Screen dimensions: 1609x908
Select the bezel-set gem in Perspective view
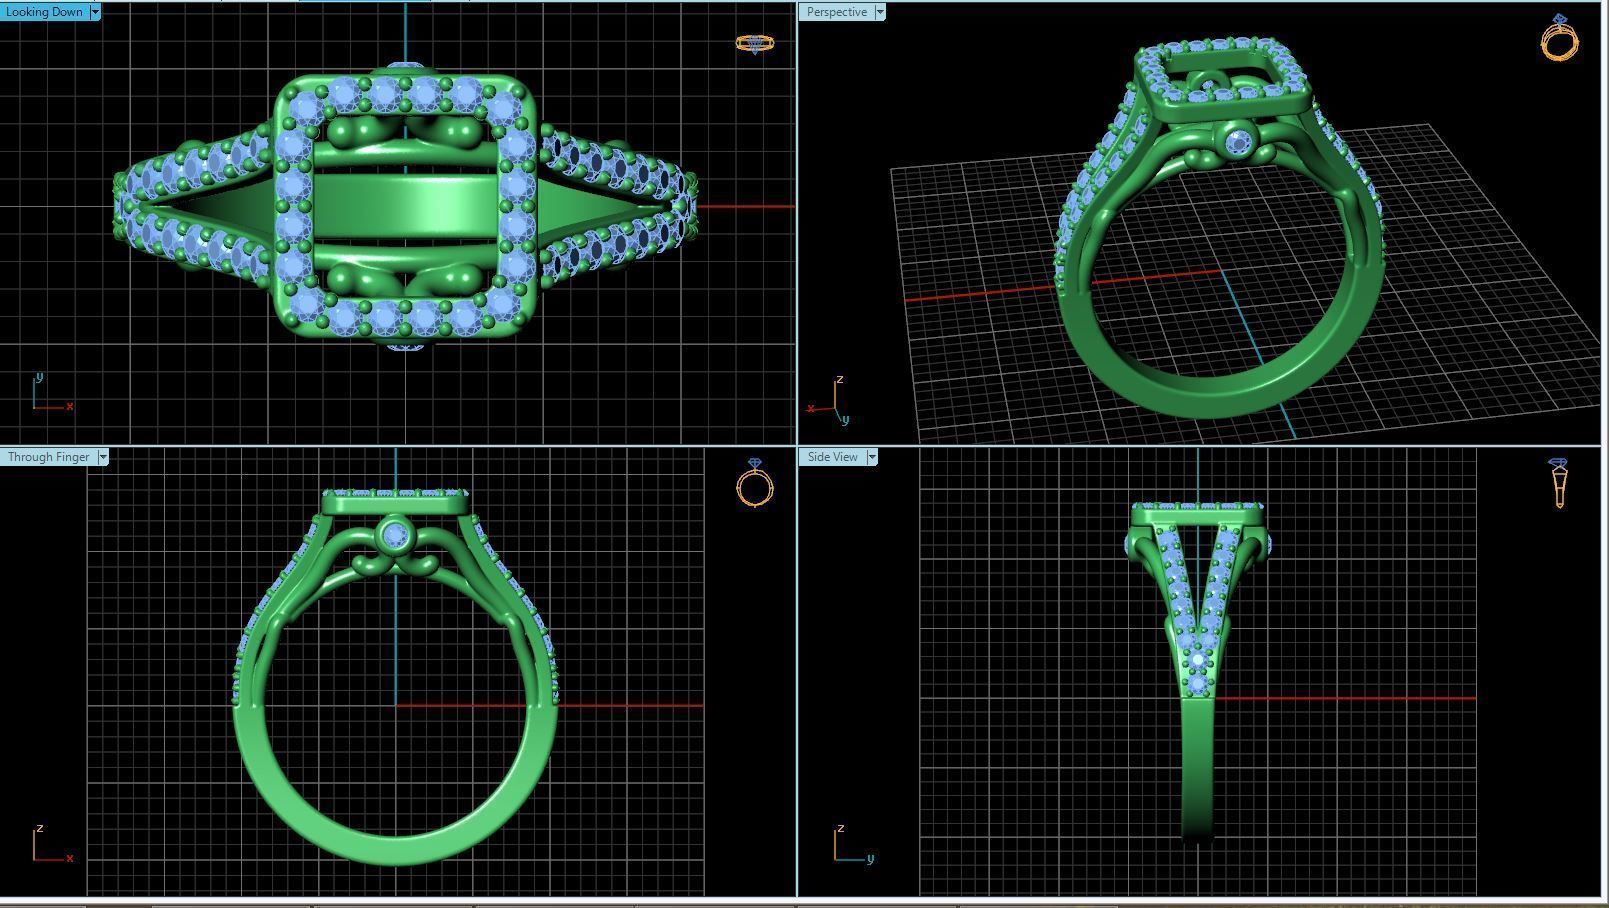pos(1240,142)
